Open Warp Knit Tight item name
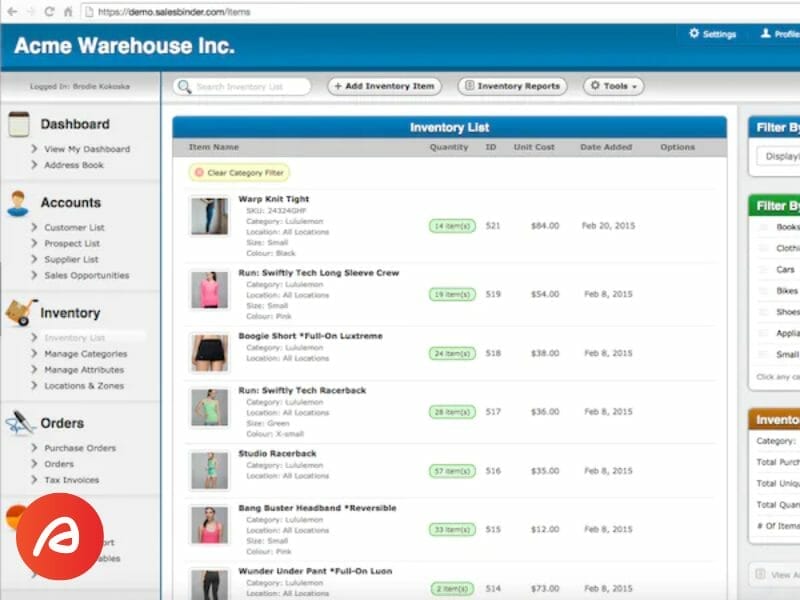The image size is (800, 600). [x=273, y=199]
